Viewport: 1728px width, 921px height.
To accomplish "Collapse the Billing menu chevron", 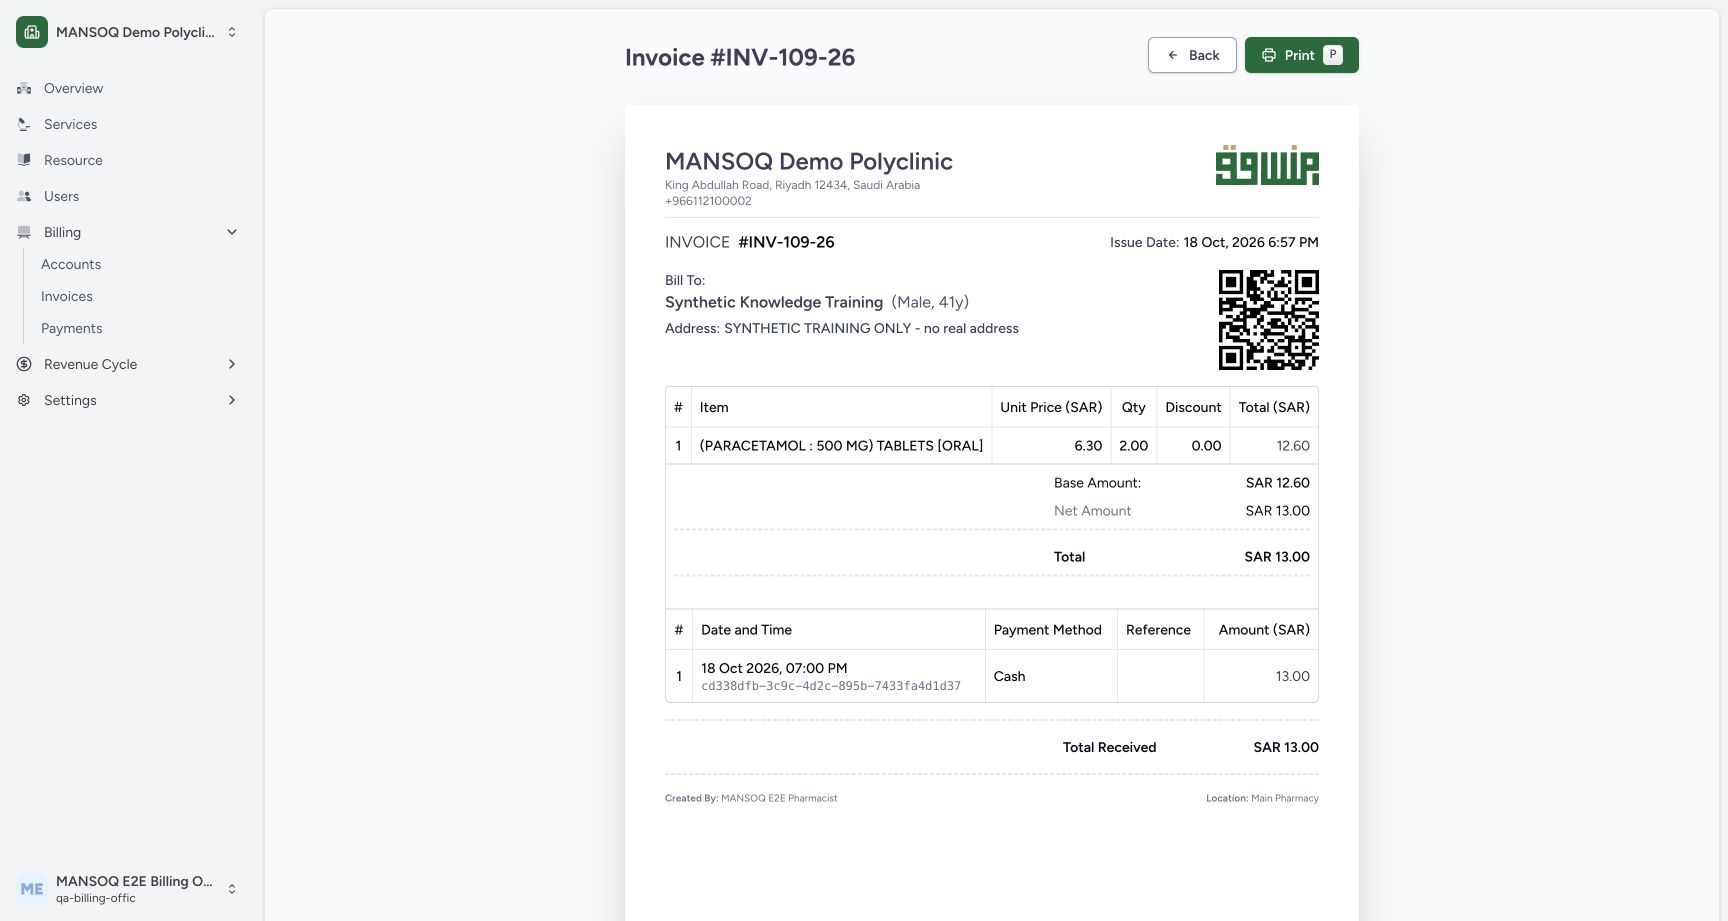I will [x=232, y=232].
